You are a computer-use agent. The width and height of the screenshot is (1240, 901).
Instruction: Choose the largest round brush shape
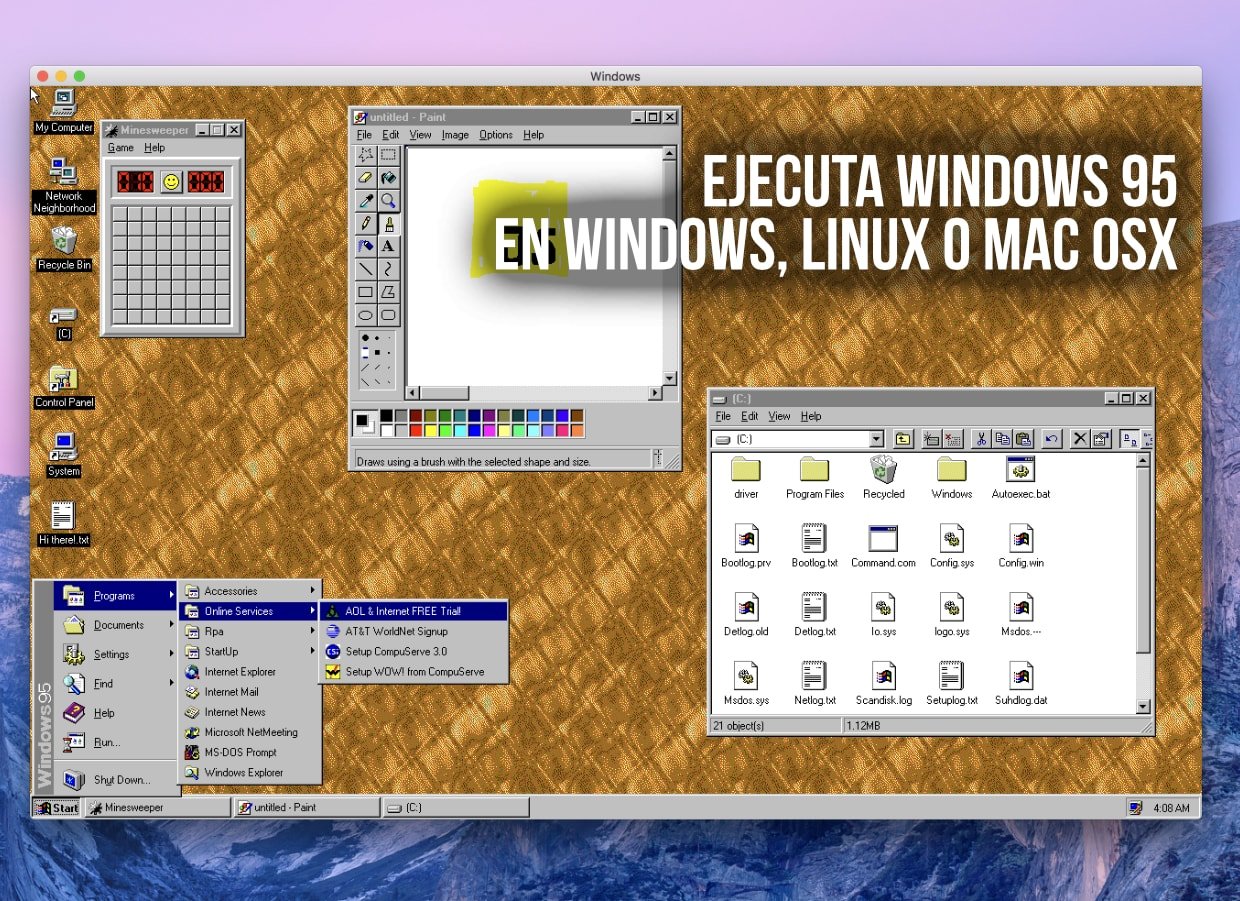coord(366,338)
